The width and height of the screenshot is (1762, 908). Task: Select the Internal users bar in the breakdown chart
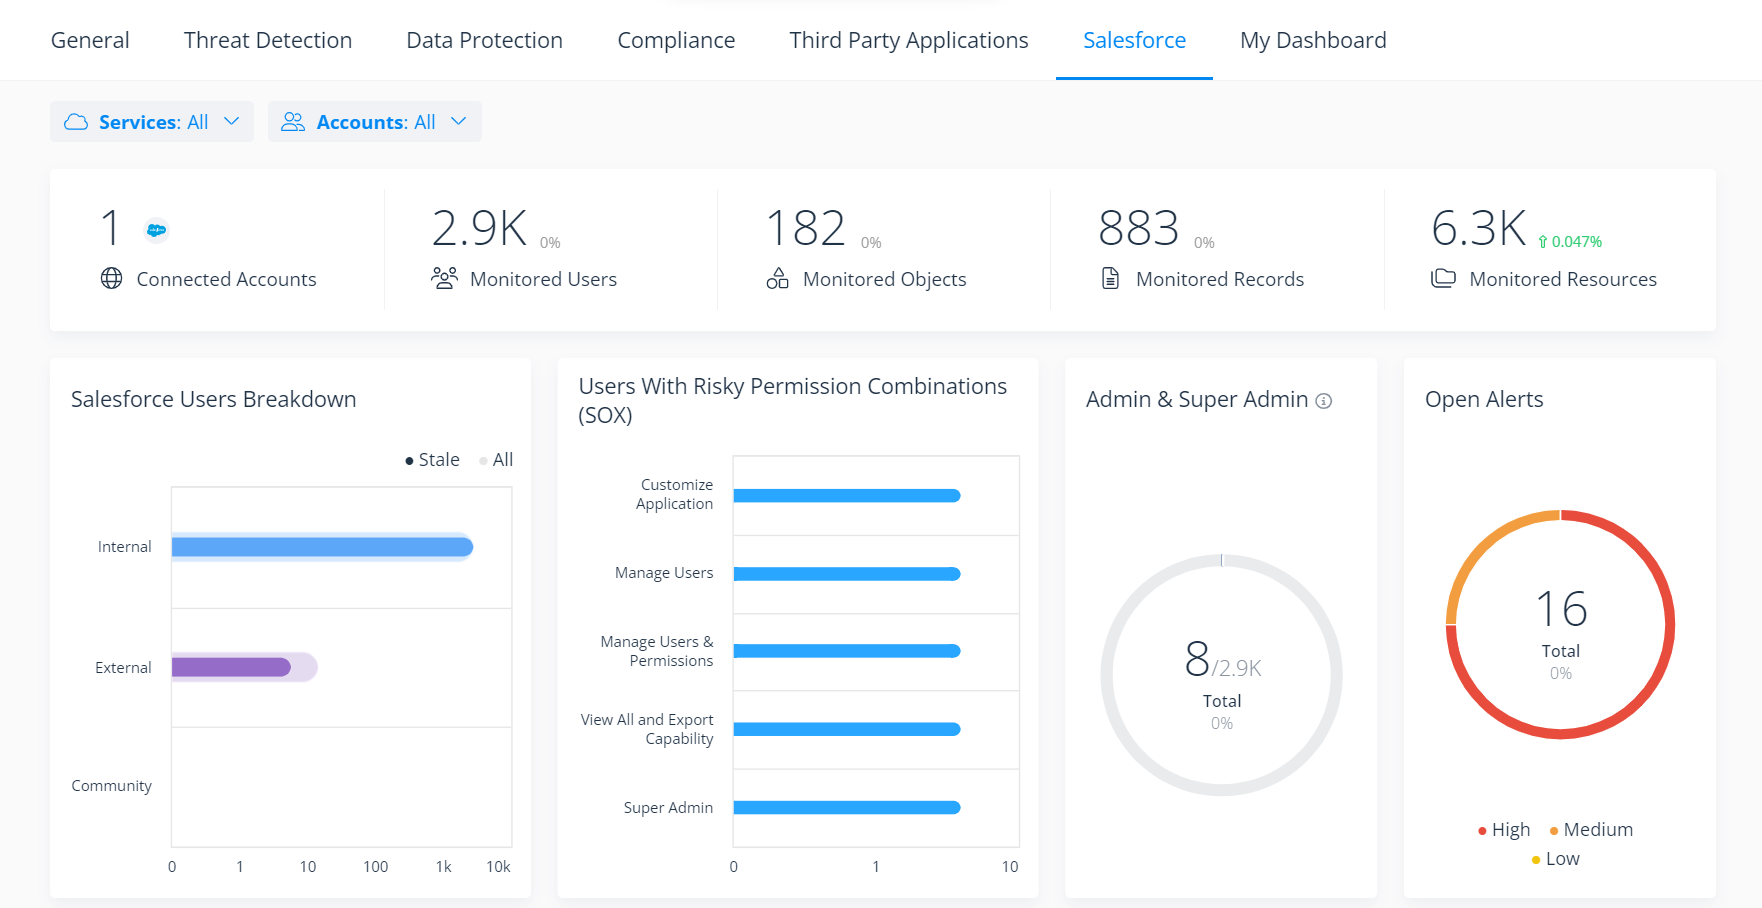(320, 547)
